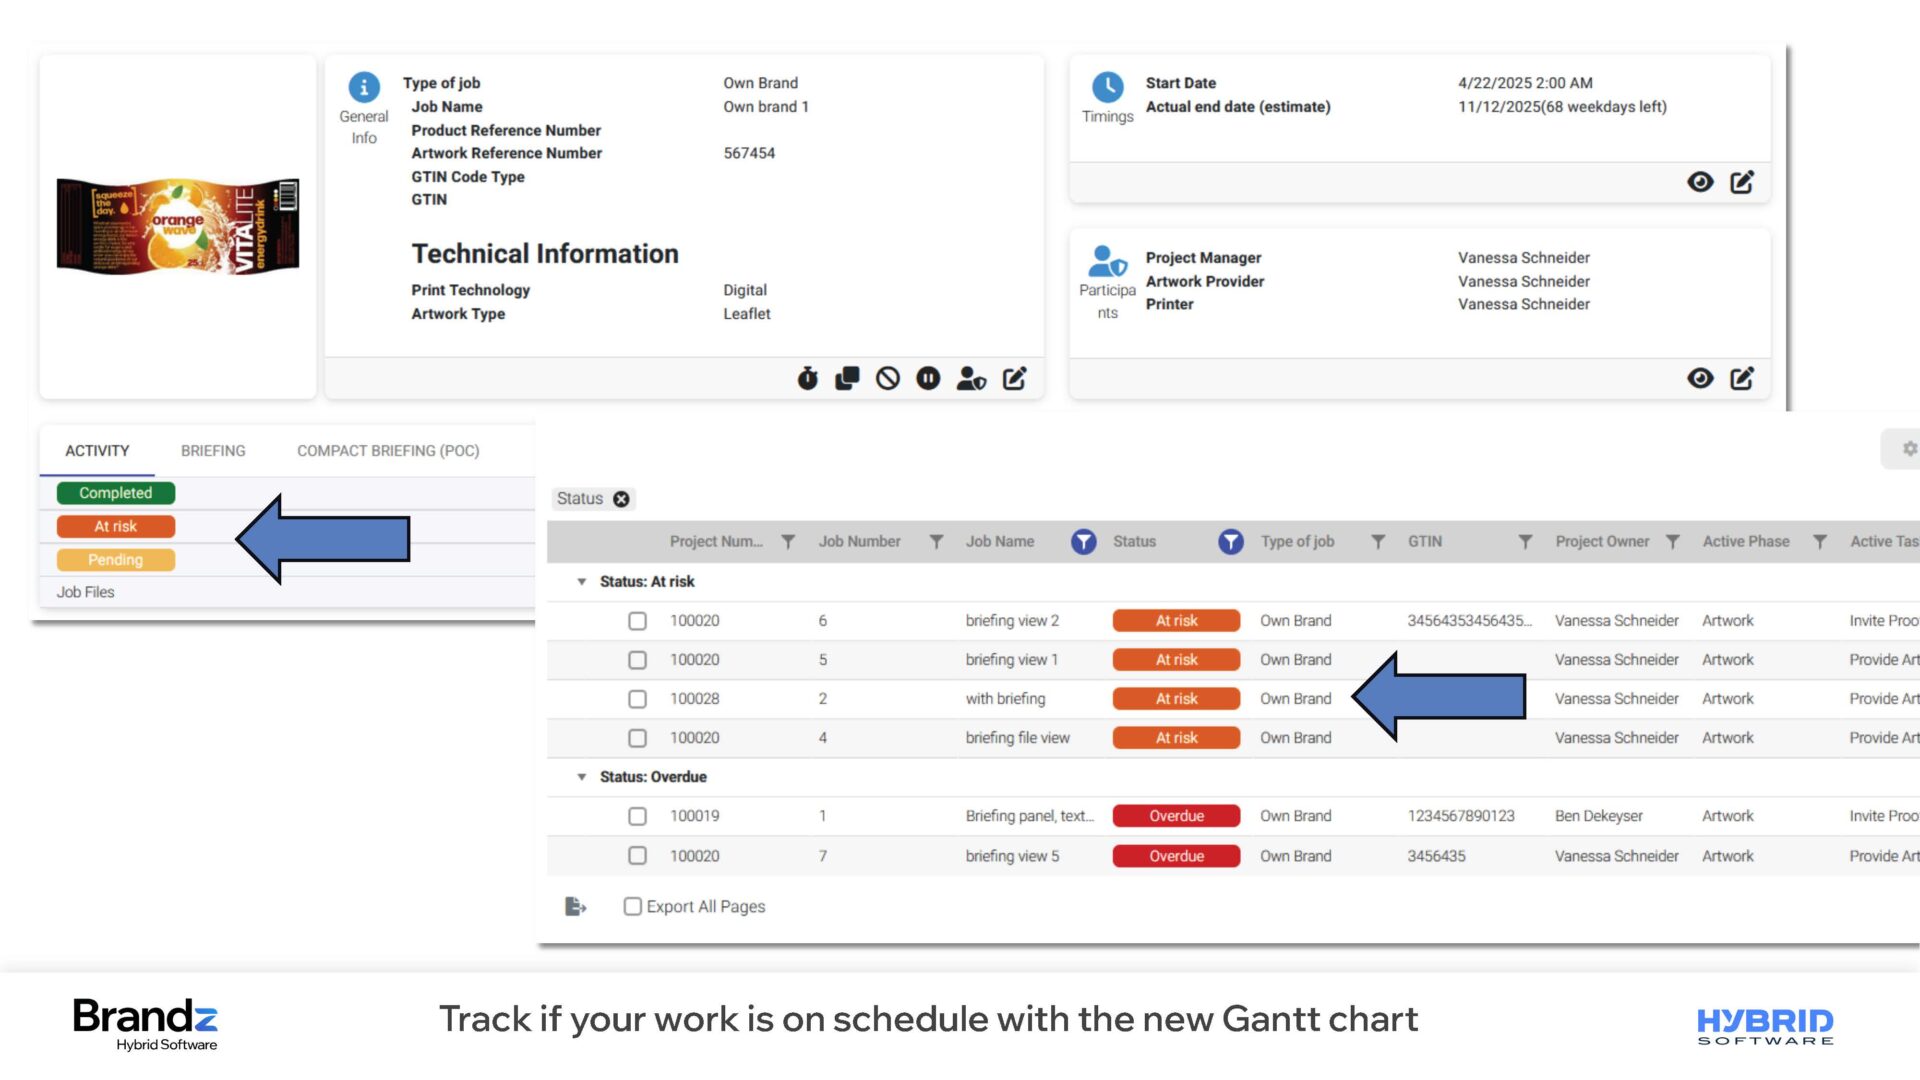Switch to the Briefing tab
Image resolution: width=1920 pixels, height=1080 pixels.
(x=213, y=451)
